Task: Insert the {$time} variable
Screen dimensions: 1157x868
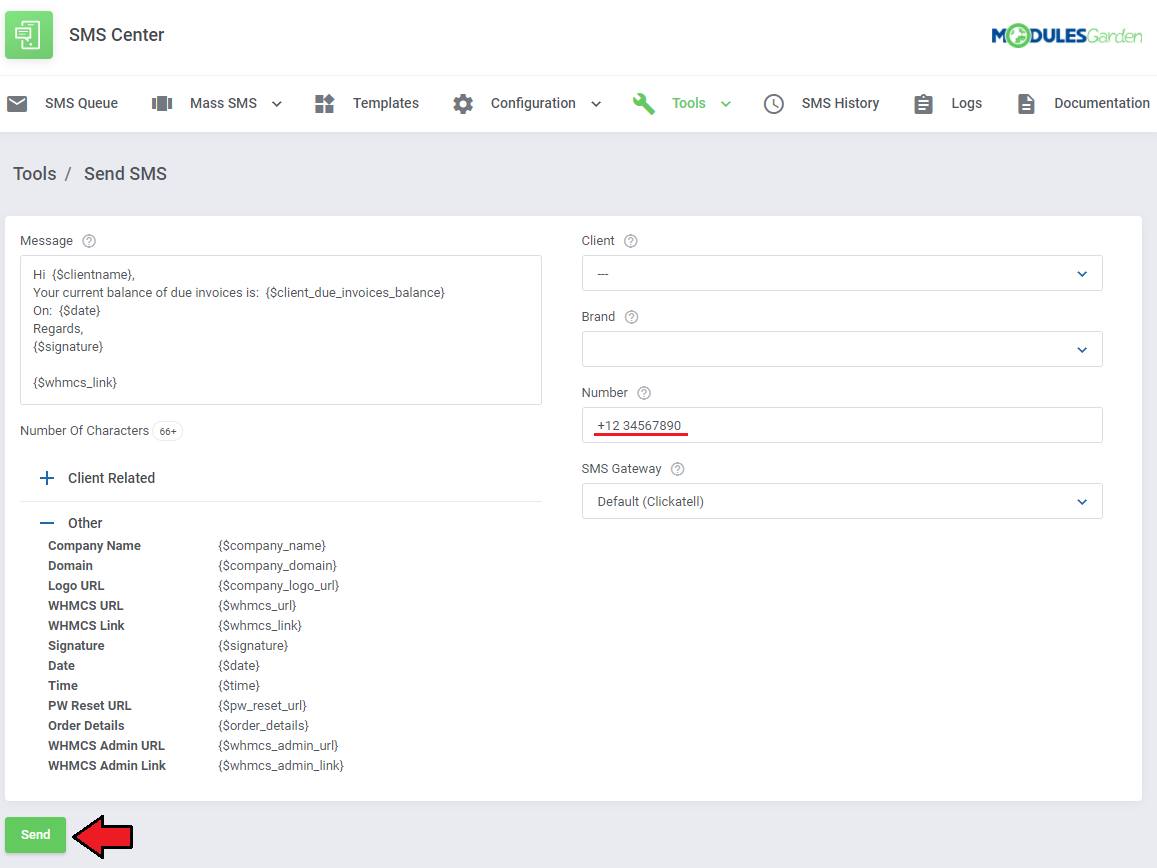Action: (239, 686)
